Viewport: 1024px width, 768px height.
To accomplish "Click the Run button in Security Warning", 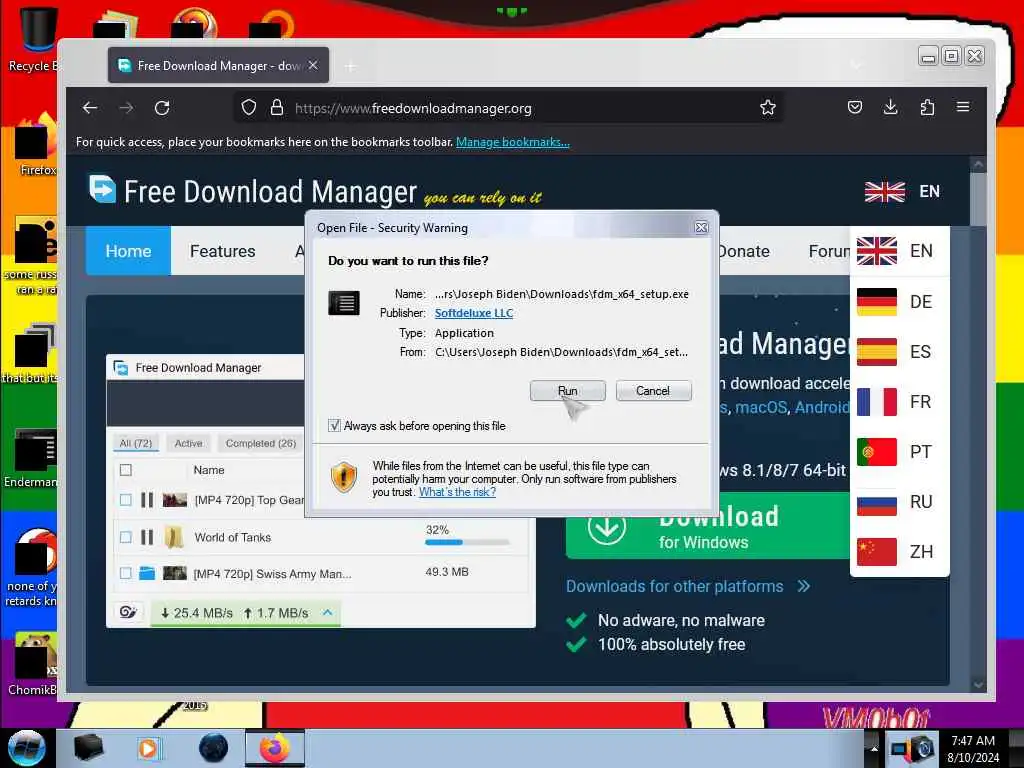I will pos(568,391).
